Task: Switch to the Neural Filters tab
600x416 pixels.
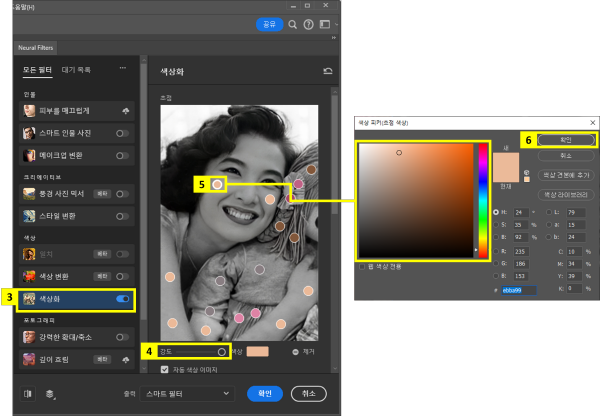Action: [x=36, y=48]
